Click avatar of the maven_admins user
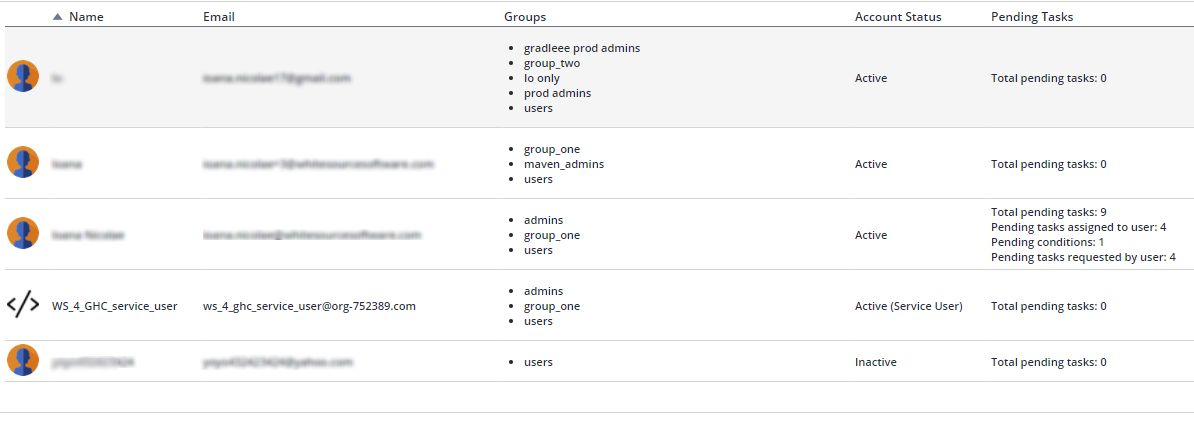 [x=23, y=163]
